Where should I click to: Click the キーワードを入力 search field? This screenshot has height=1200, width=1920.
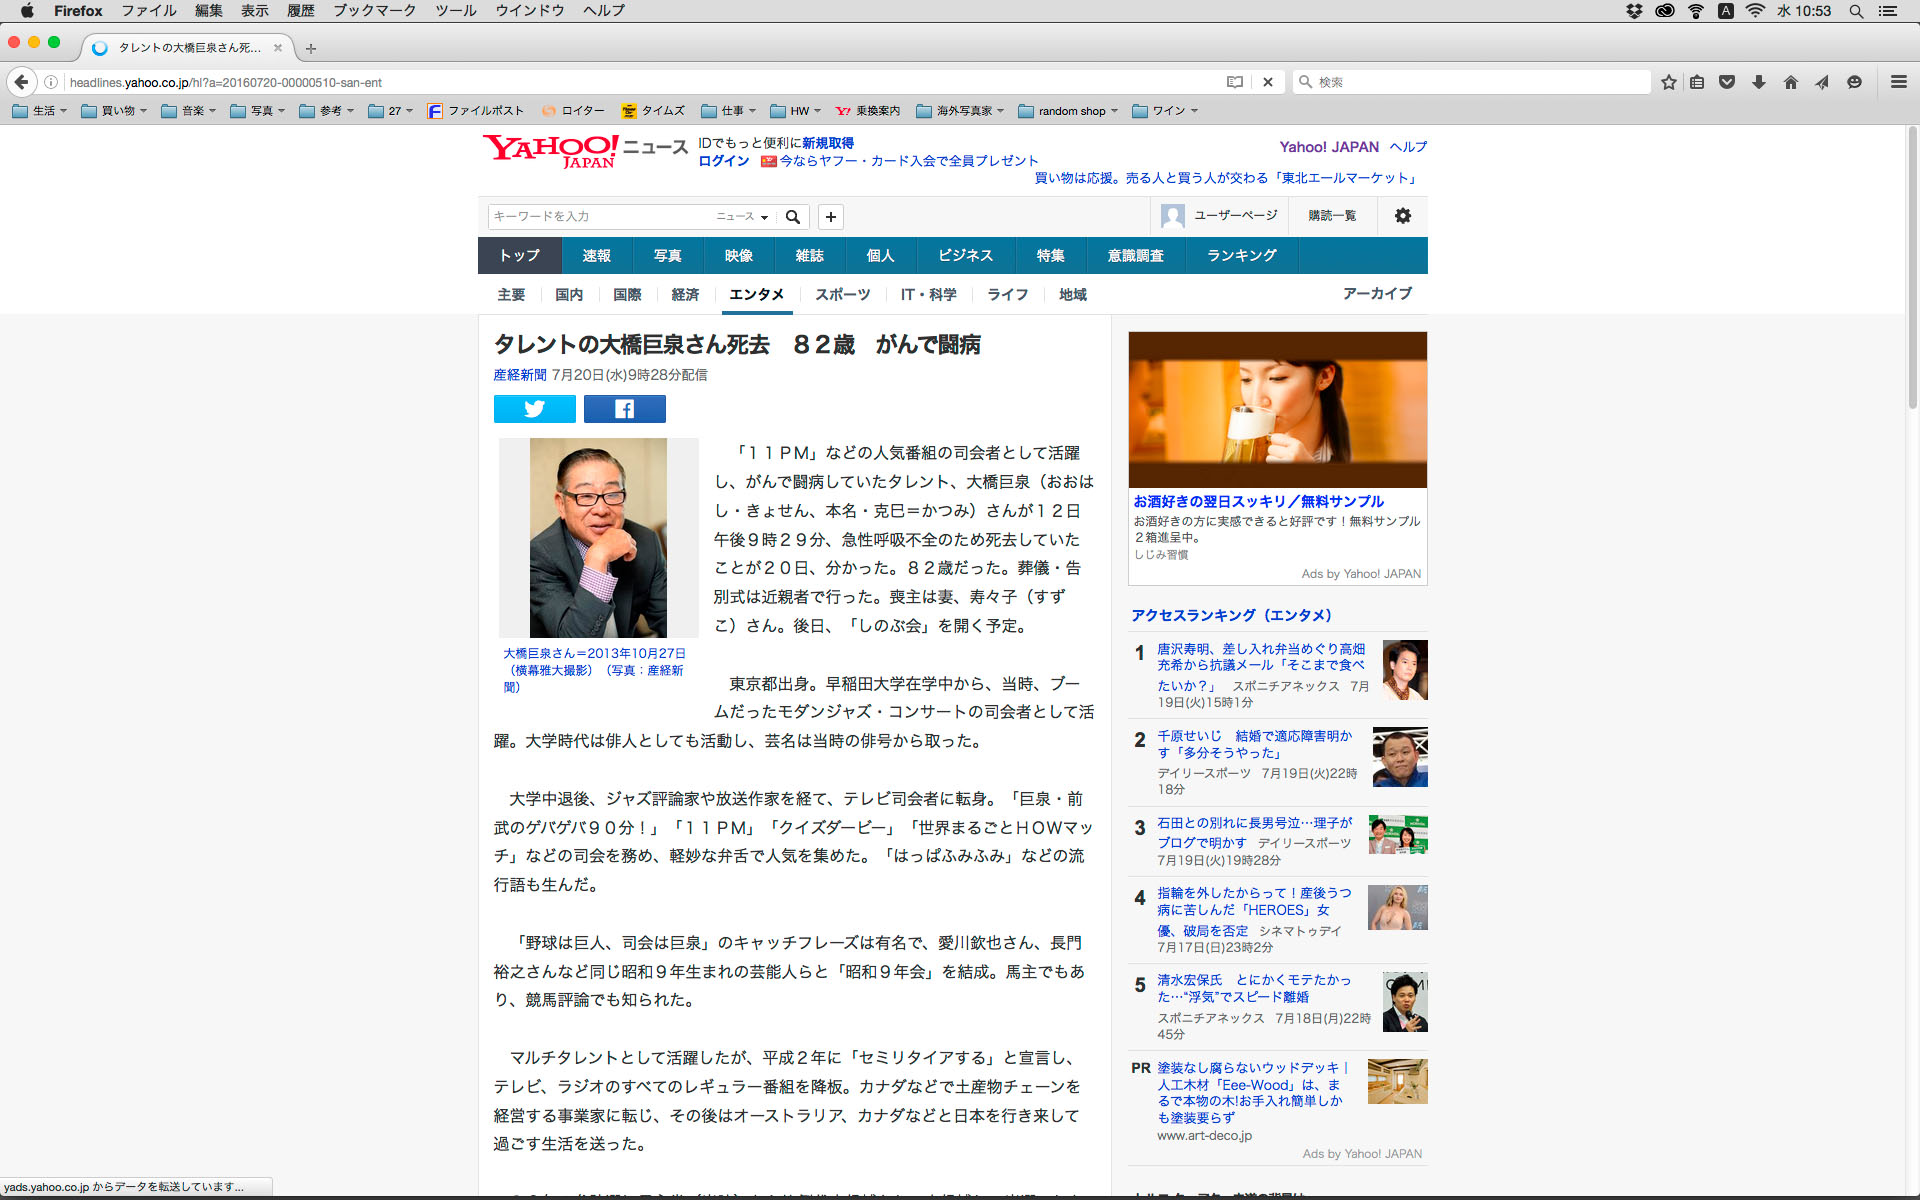point(600,217)
